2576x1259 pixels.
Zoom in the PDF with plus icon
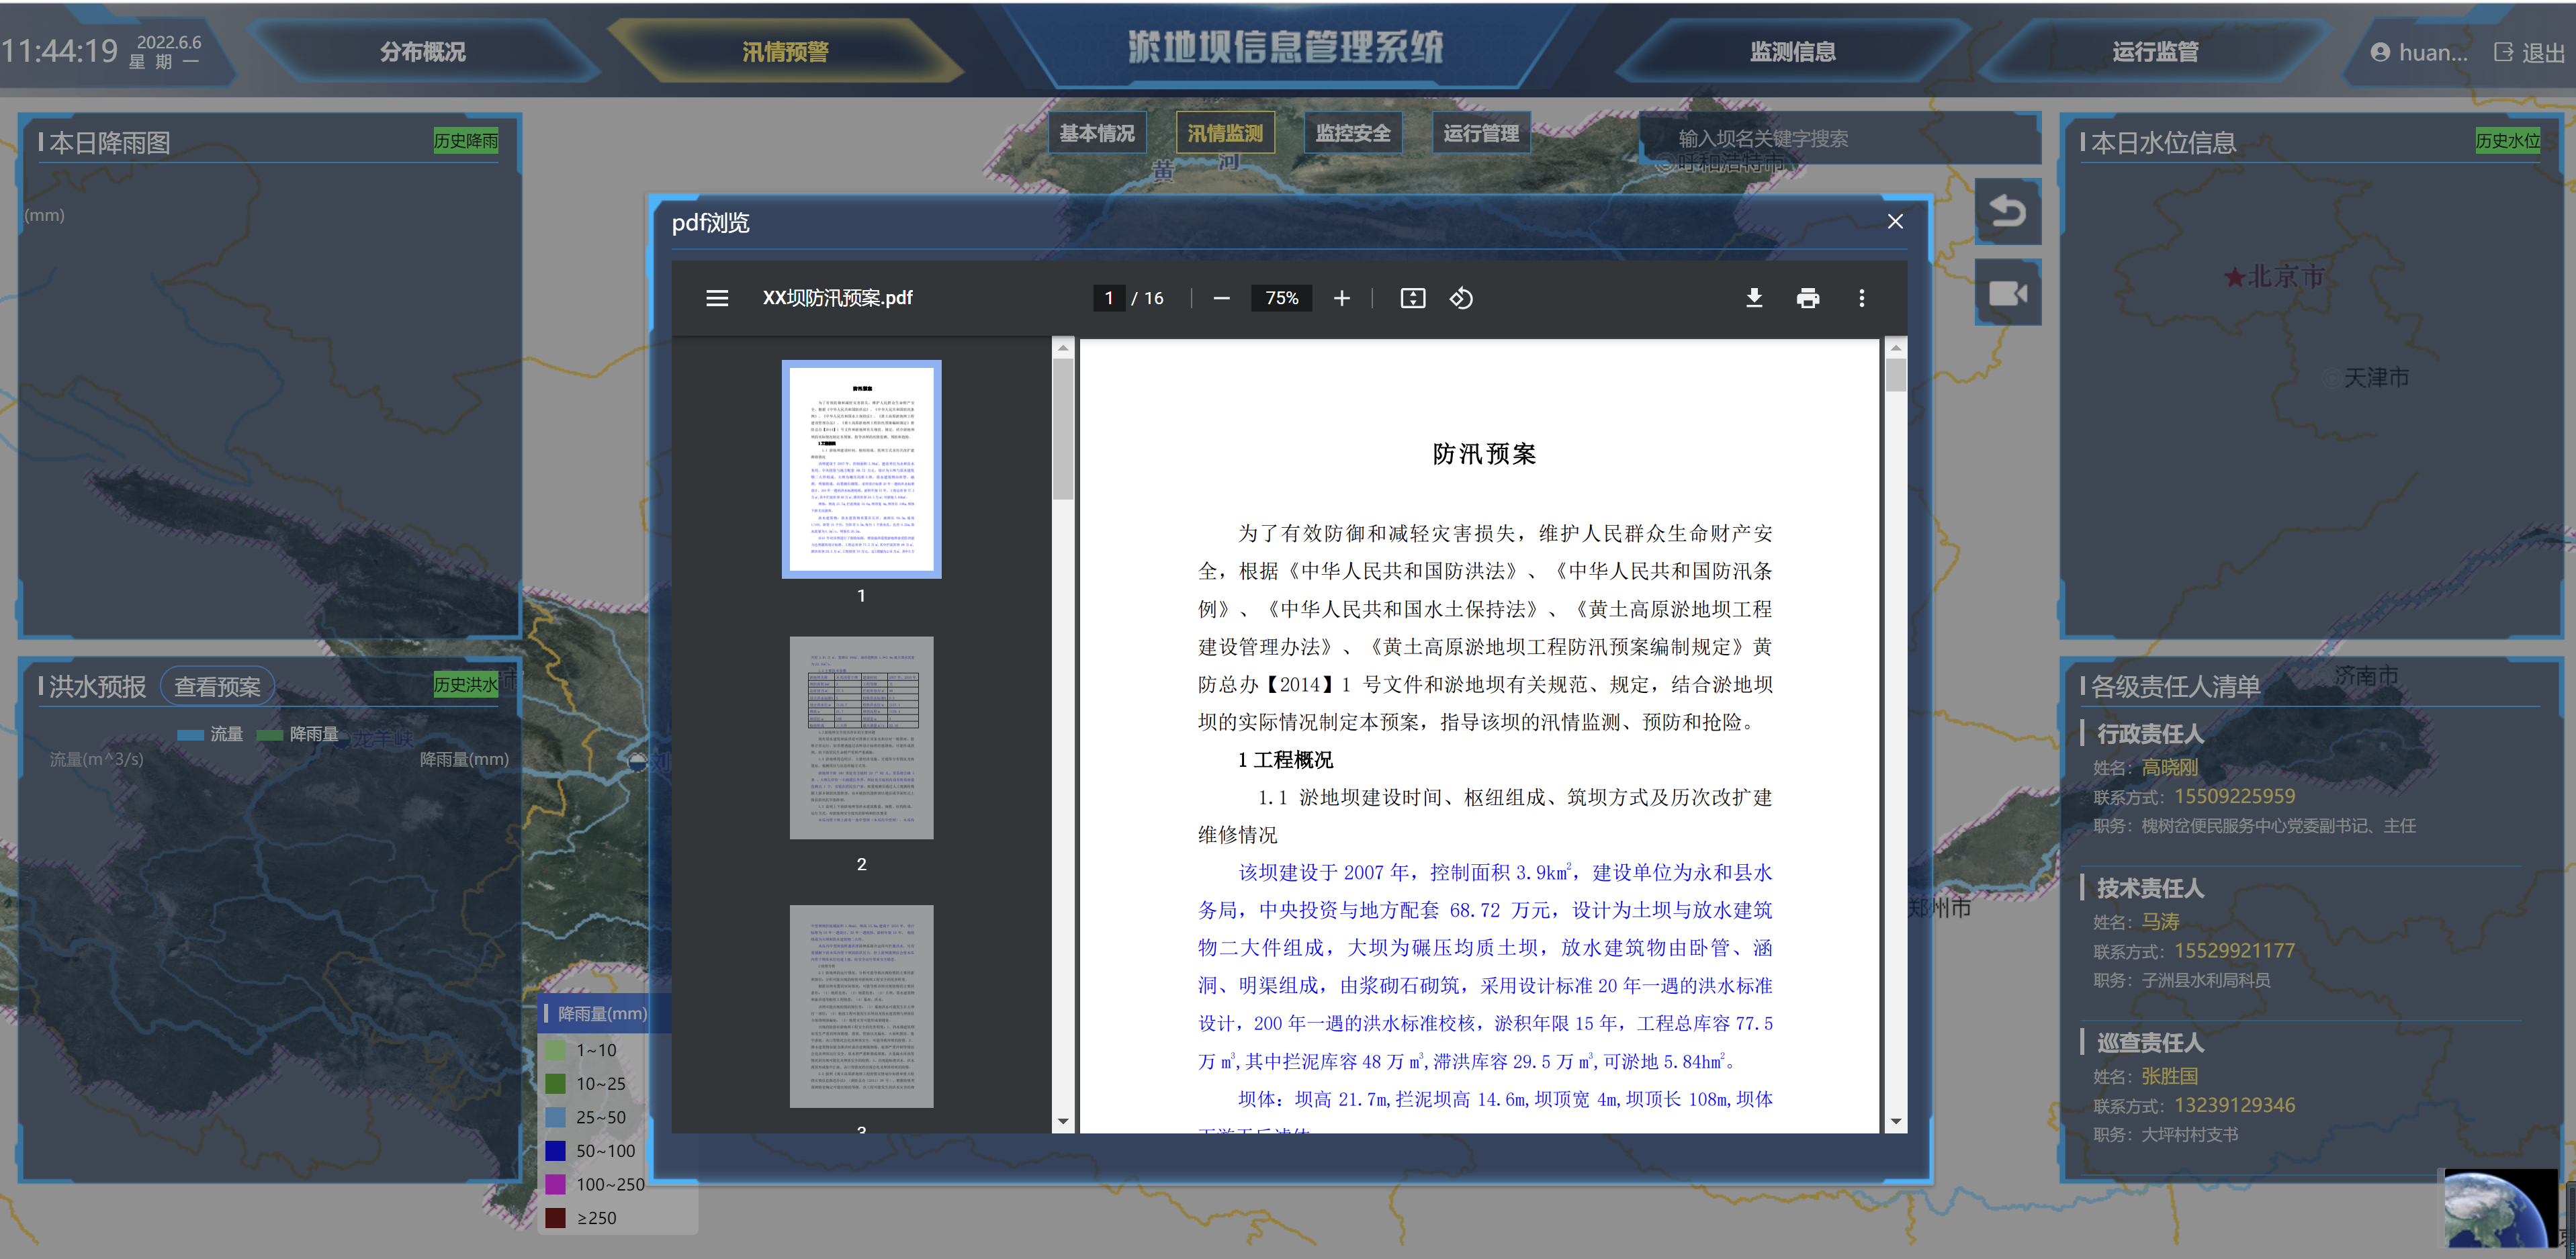point(1342,298)
